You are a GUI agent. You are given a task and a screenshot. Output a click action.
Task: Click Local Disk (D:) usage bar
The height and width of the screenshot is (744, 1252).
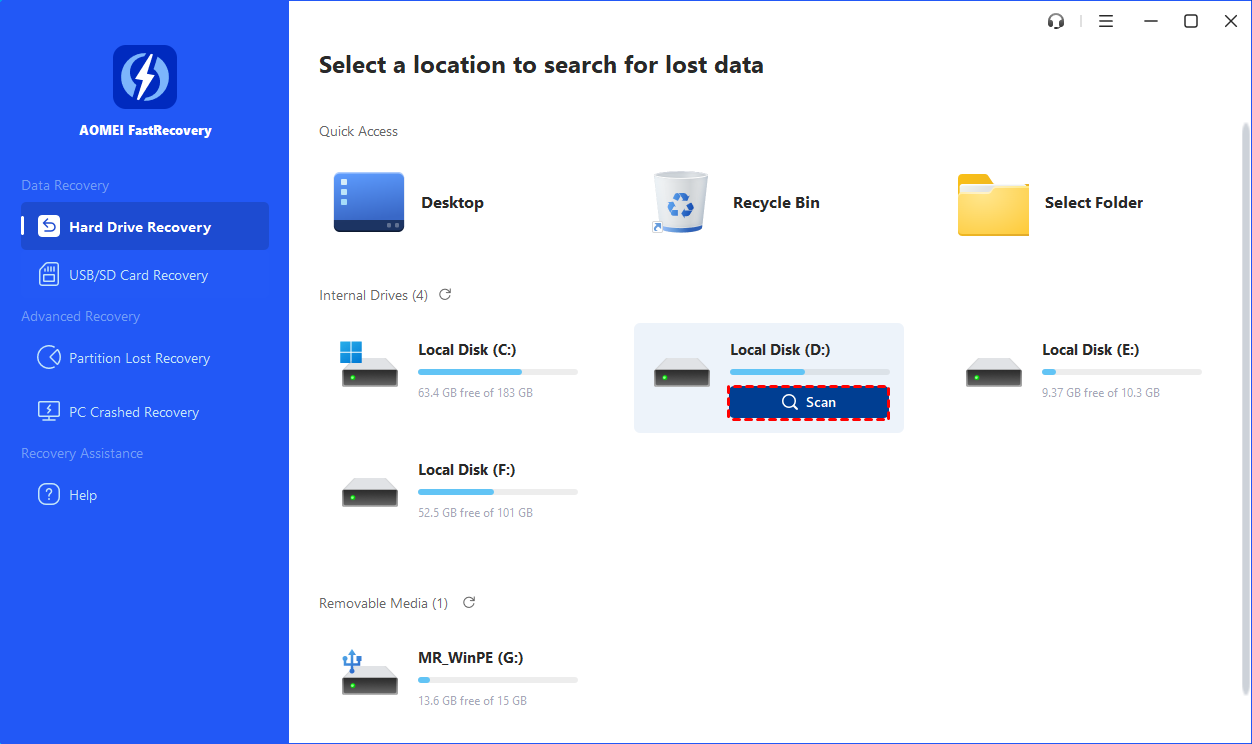[809, 372]
